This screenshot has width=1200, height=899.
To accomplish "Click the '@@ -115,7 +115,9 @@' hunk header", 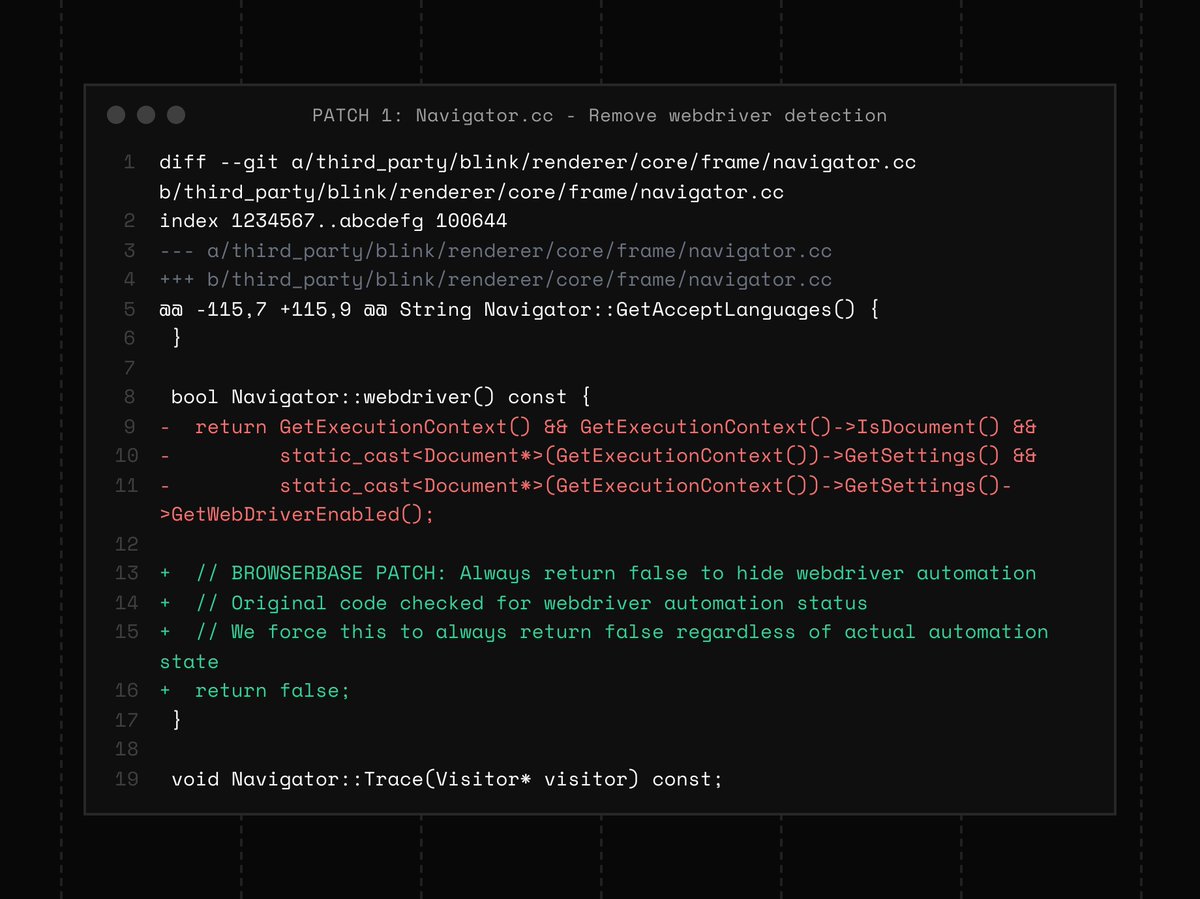I will click(519, 309).
